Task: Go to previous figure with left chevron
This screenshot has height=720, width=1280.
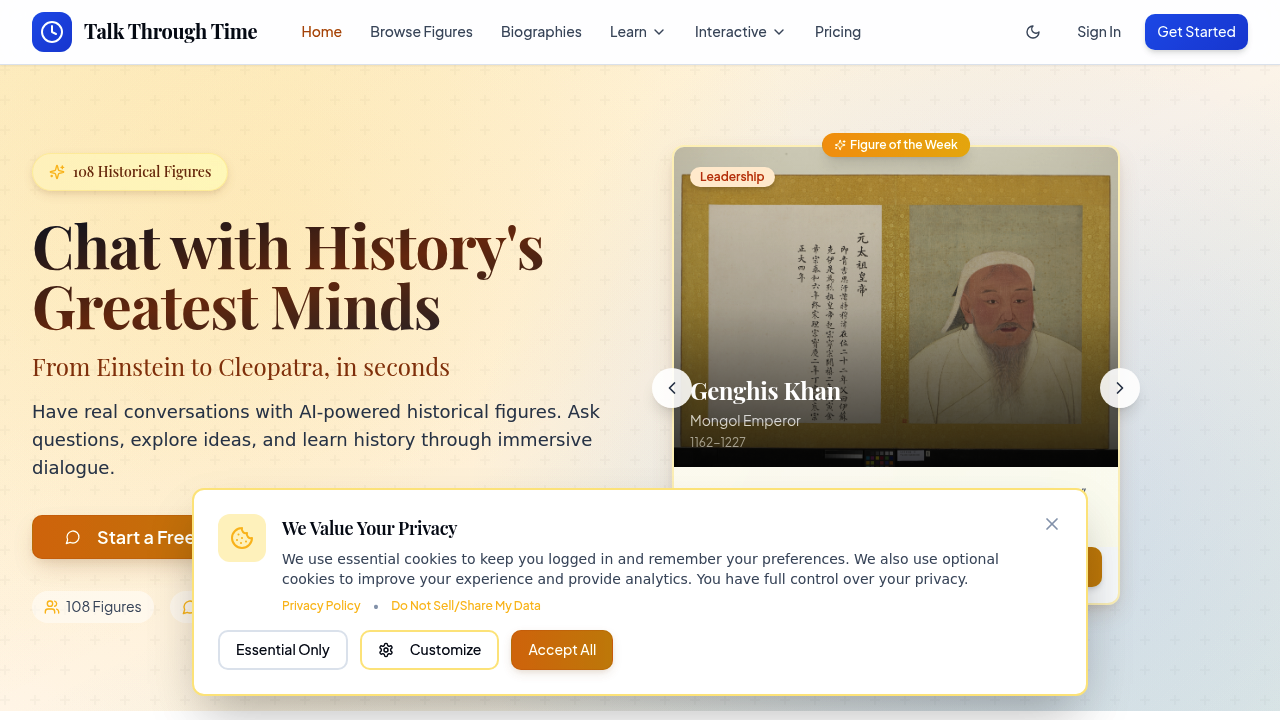Action: click(671, 388)
